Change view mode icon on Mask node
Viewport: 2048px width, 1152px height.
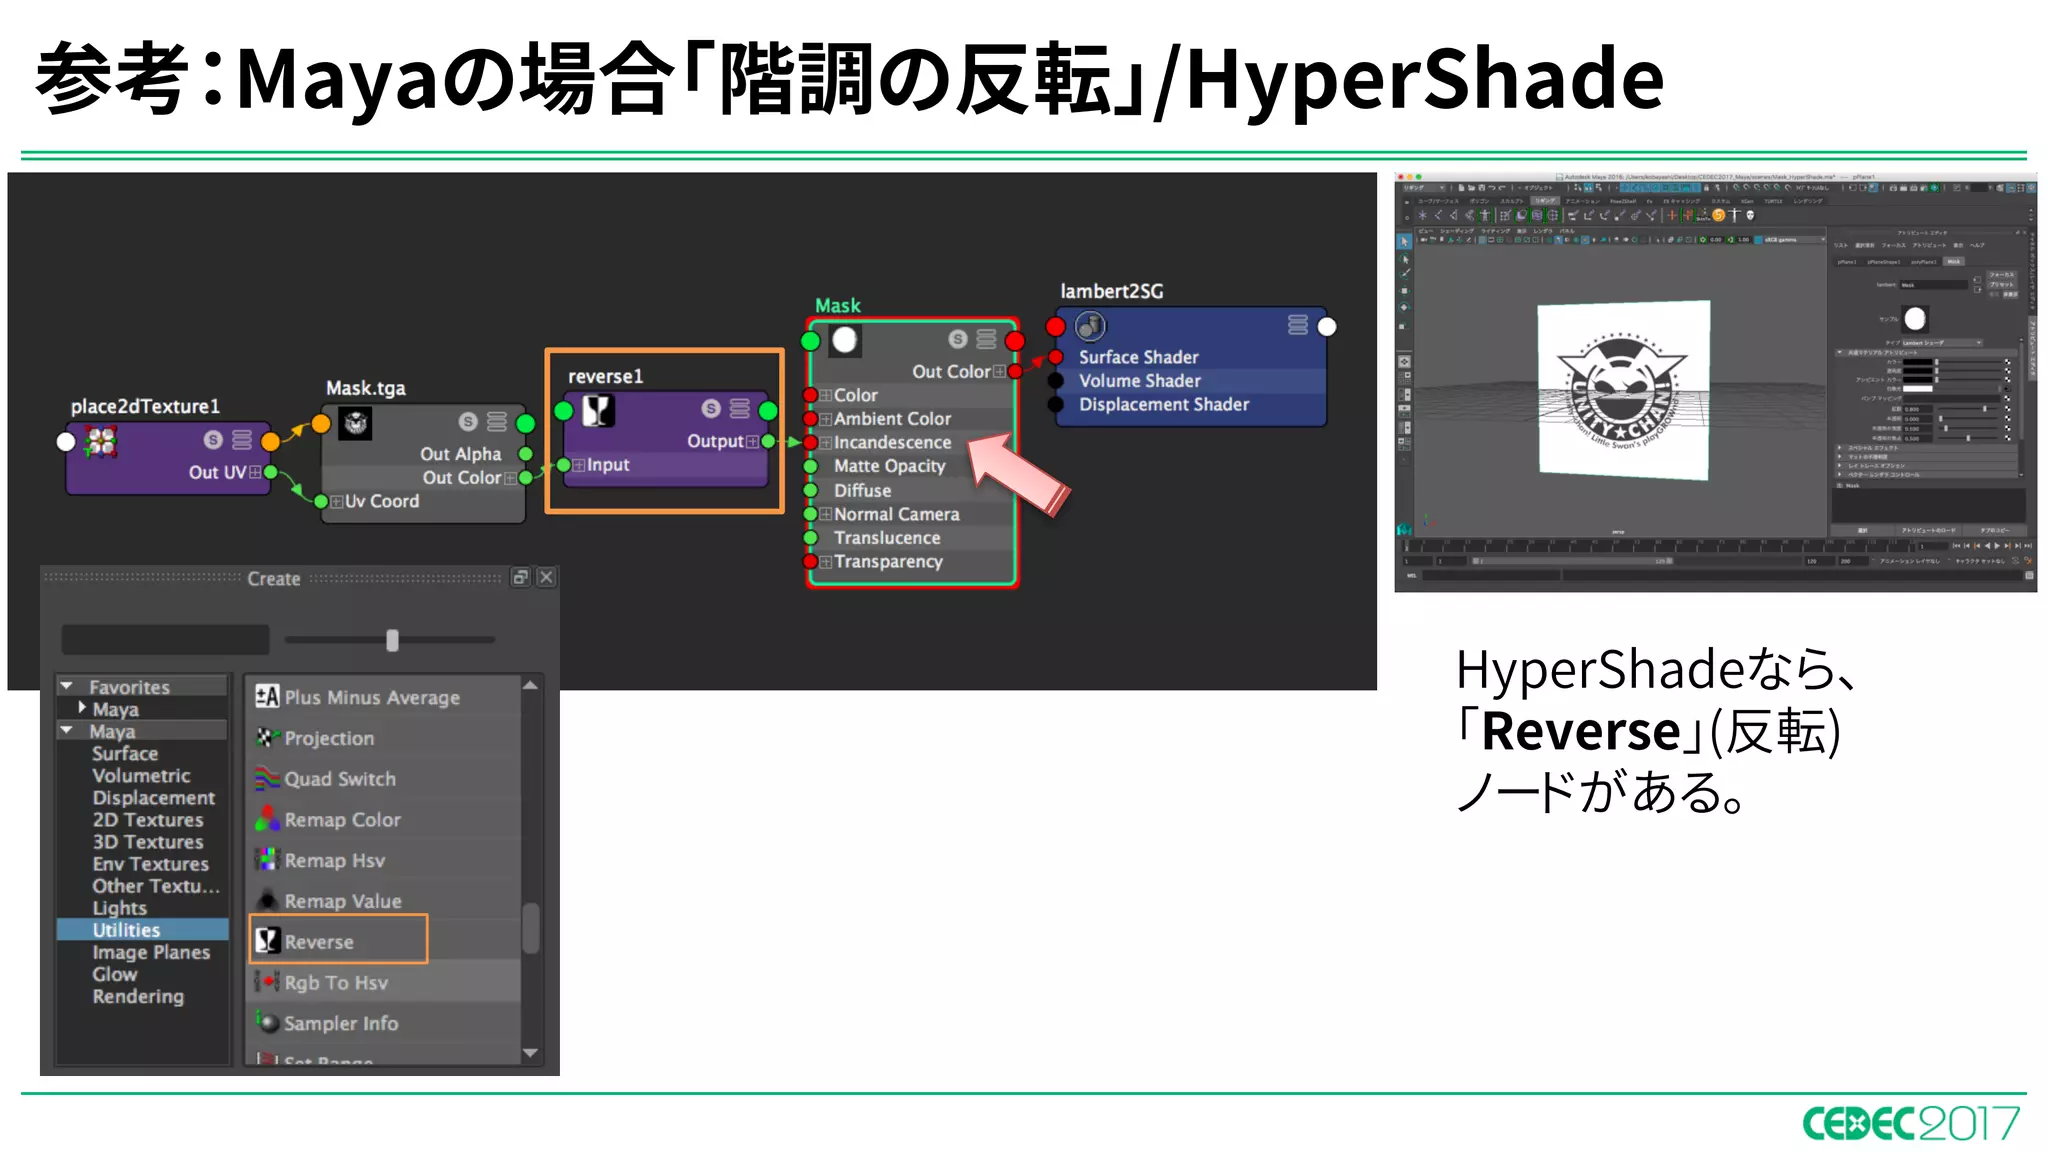pyautogui.click(x=986, y=339)
